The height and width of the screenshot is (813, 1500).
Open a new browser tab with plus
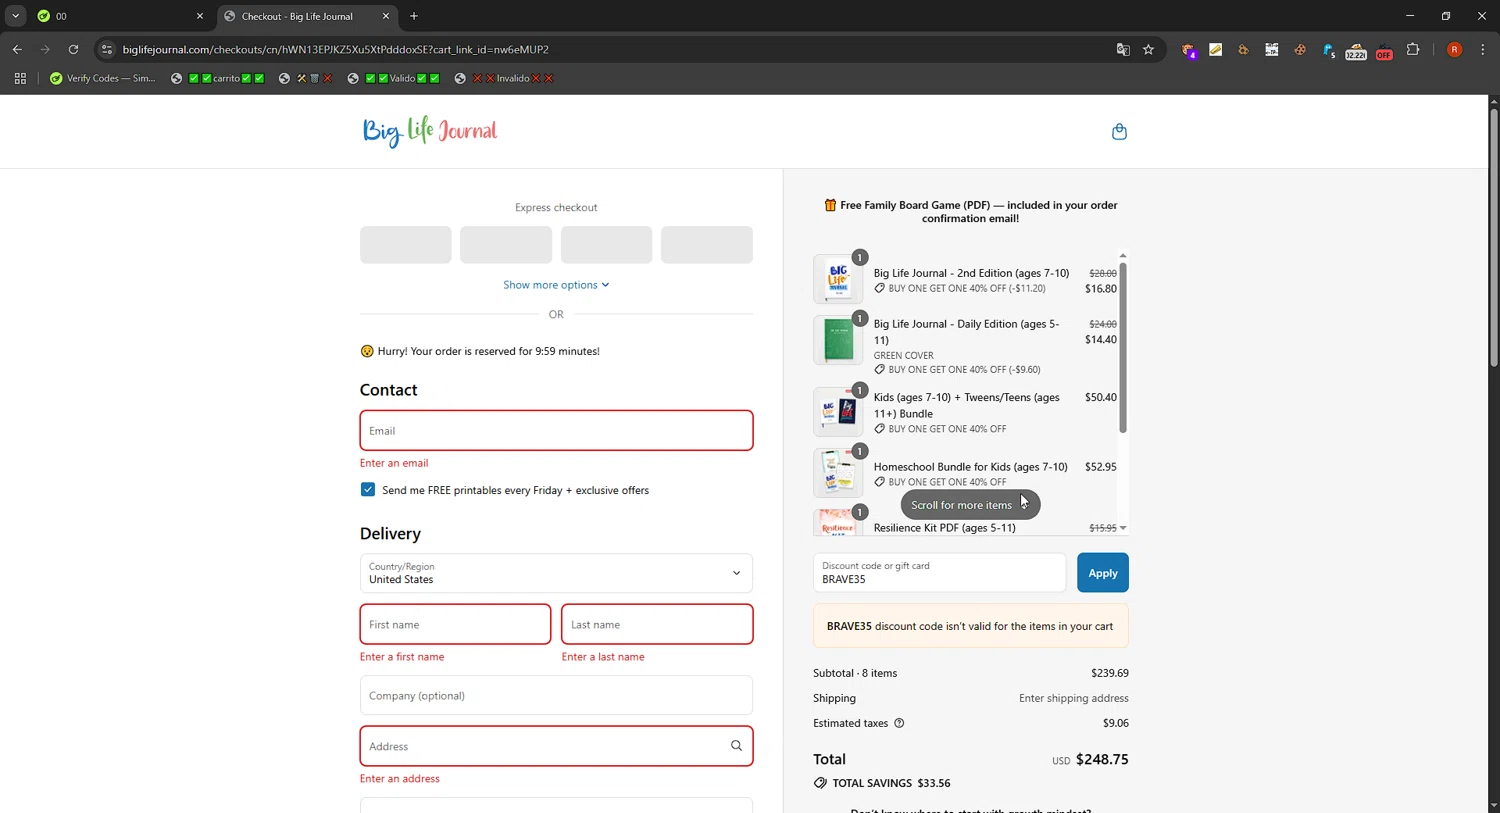pos(414,16)
